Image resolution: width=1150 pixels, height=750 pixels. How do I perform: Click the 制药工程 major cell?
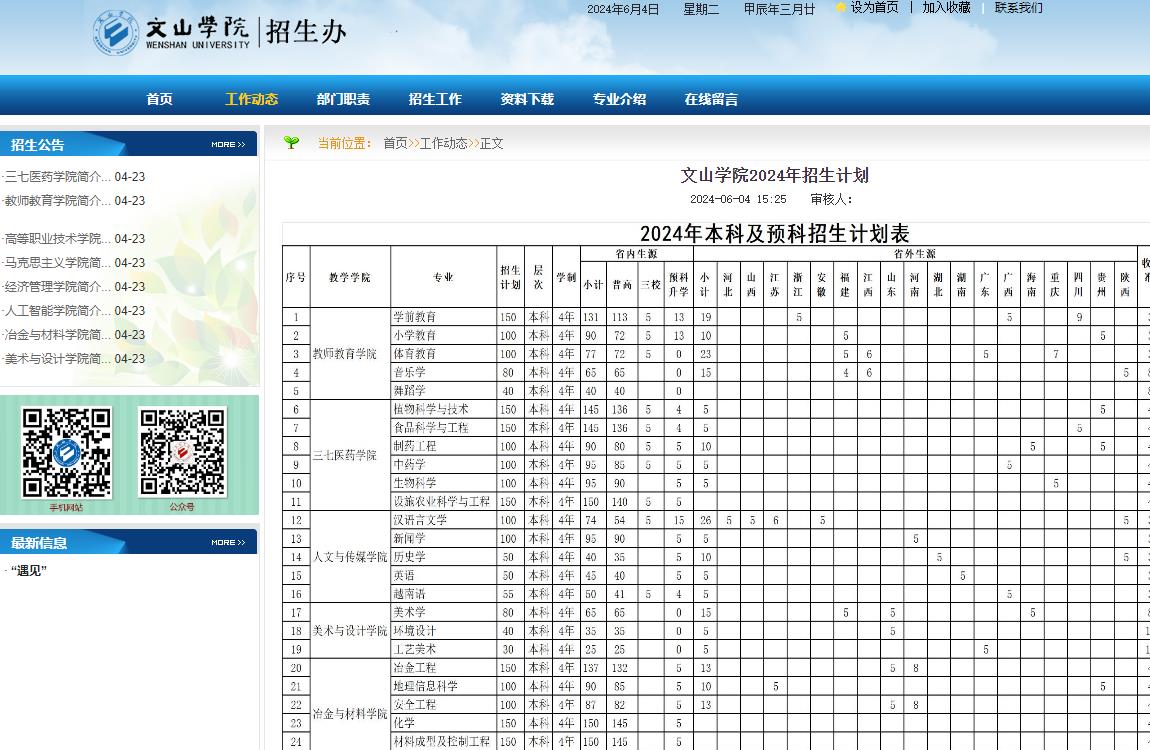click(x=444, y=446)
